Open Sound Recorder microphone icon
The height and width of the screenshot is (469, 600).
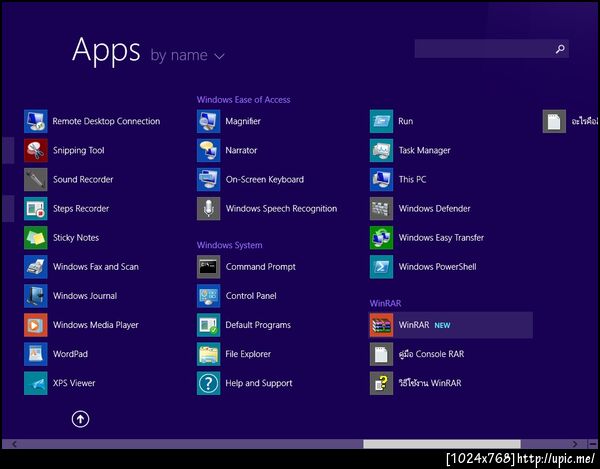(36, 179)
